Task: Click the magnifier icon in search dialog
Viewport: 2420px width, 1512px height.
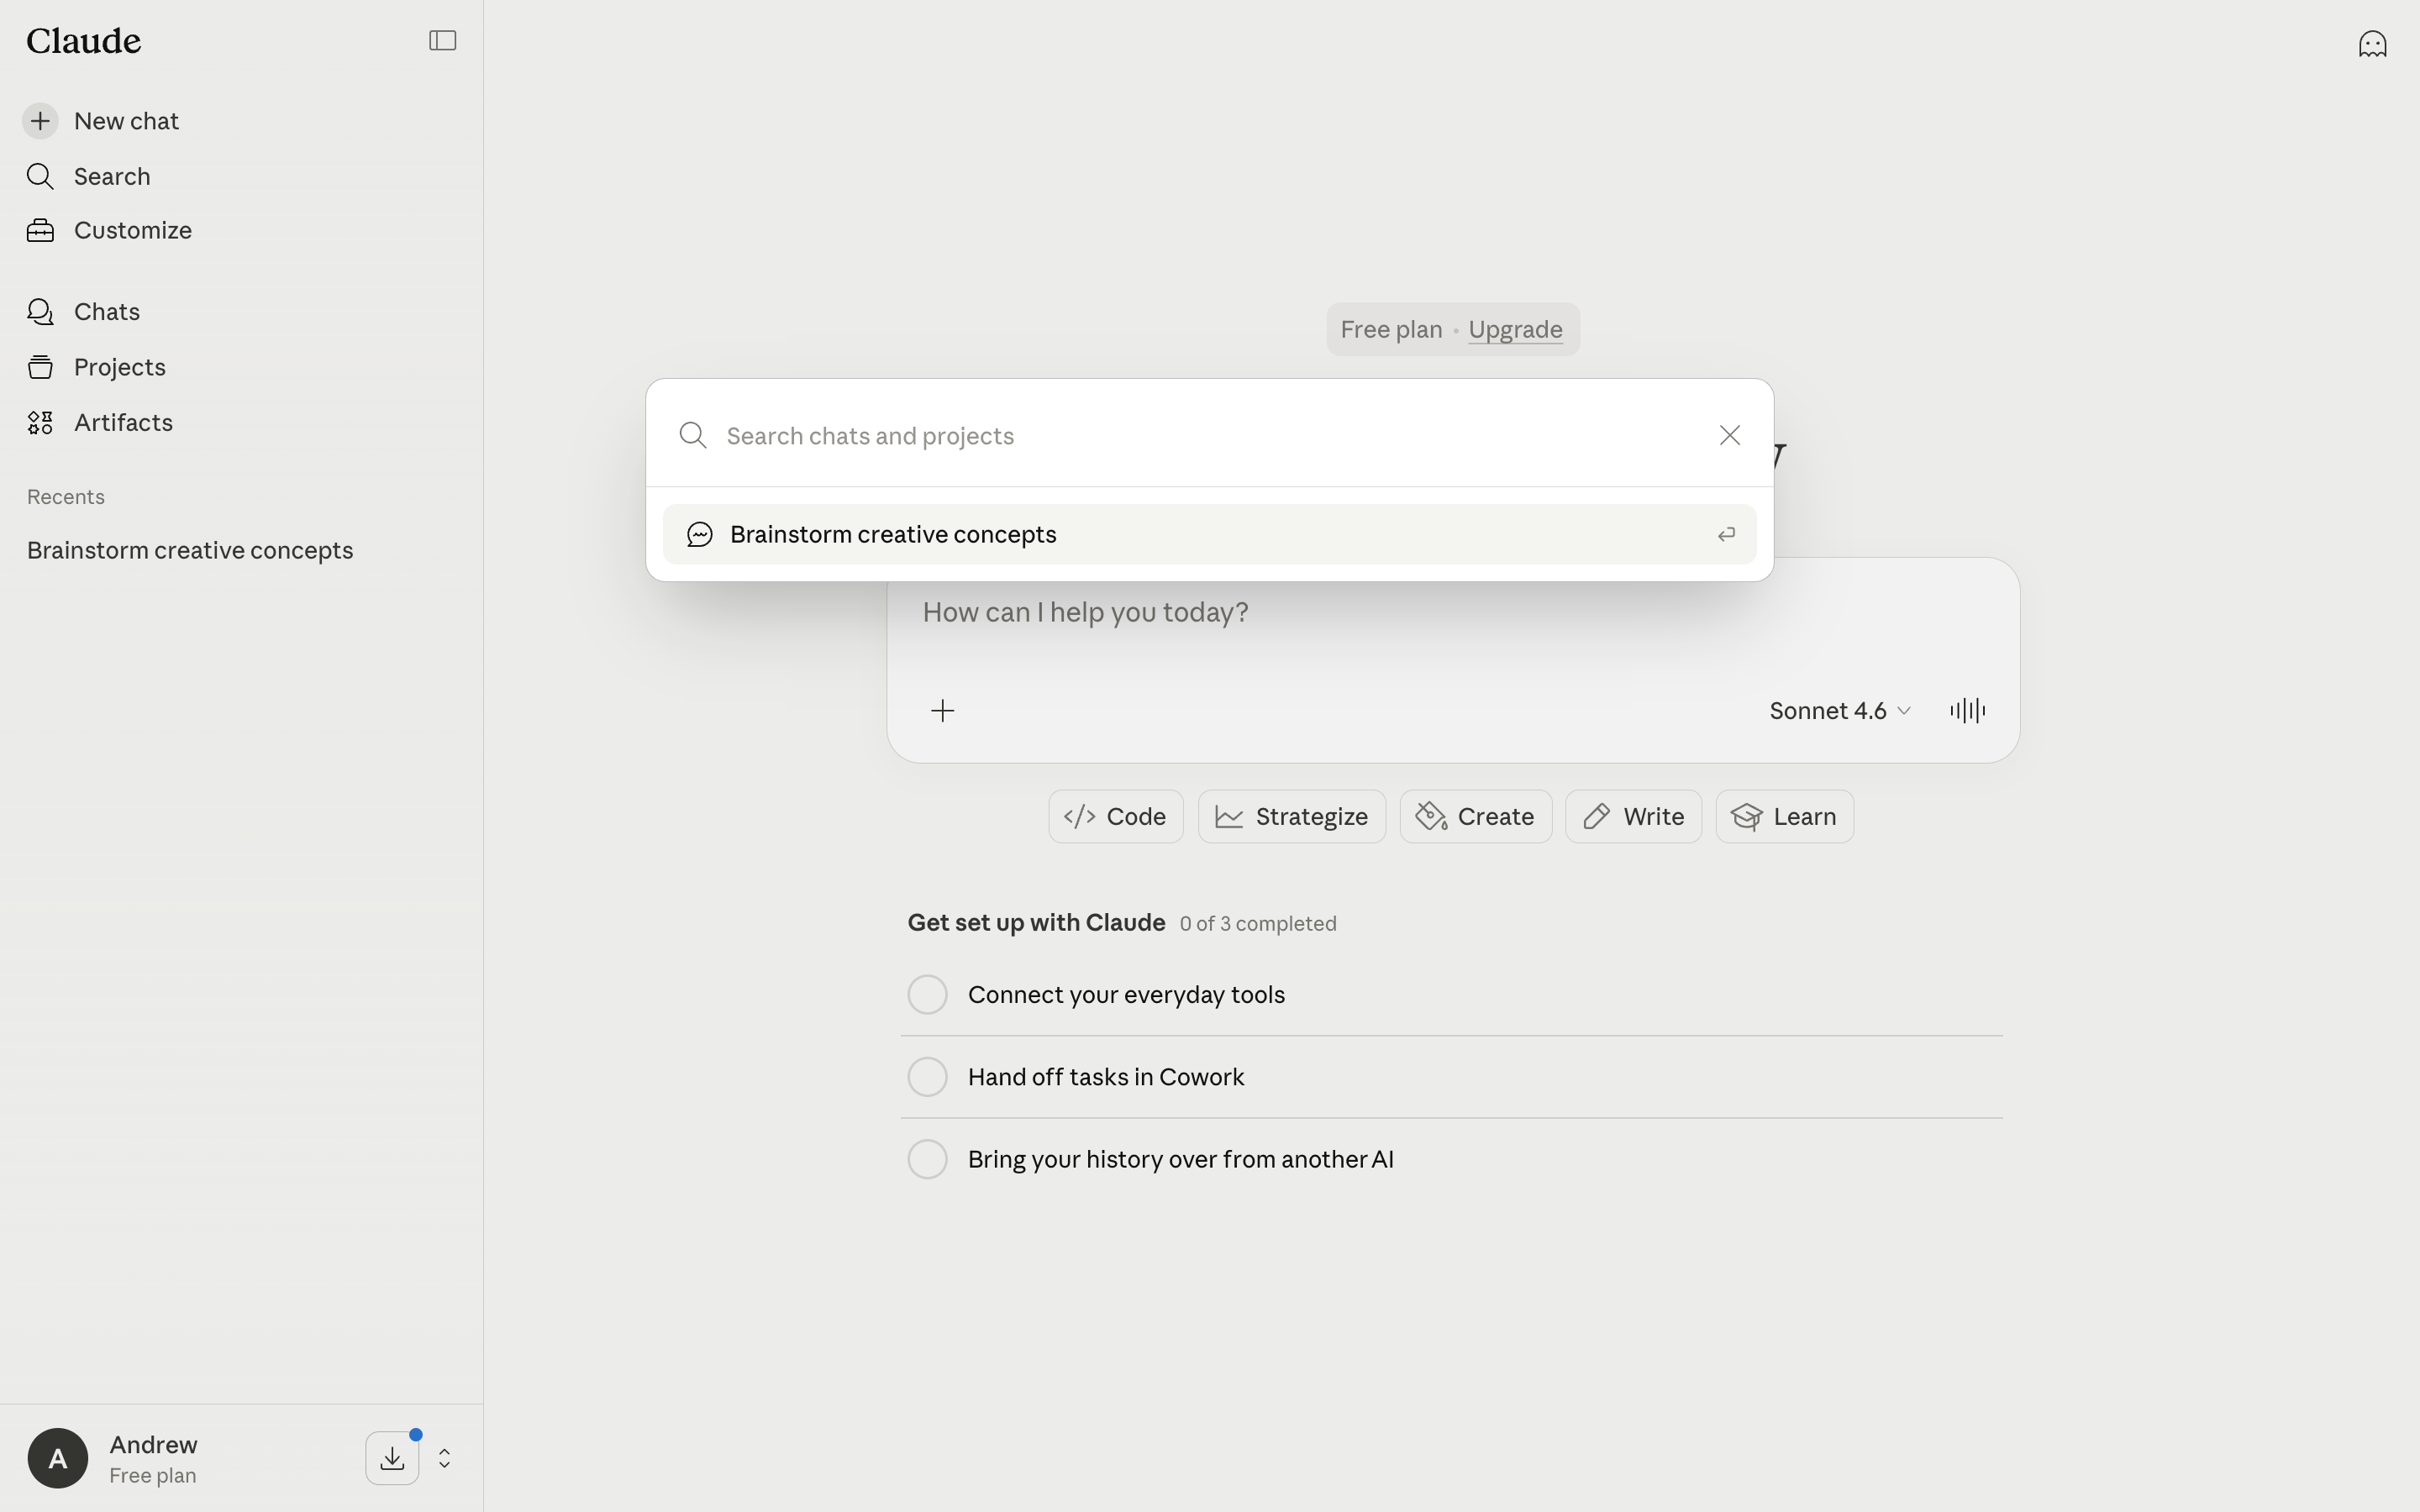Action: [693, 435]
